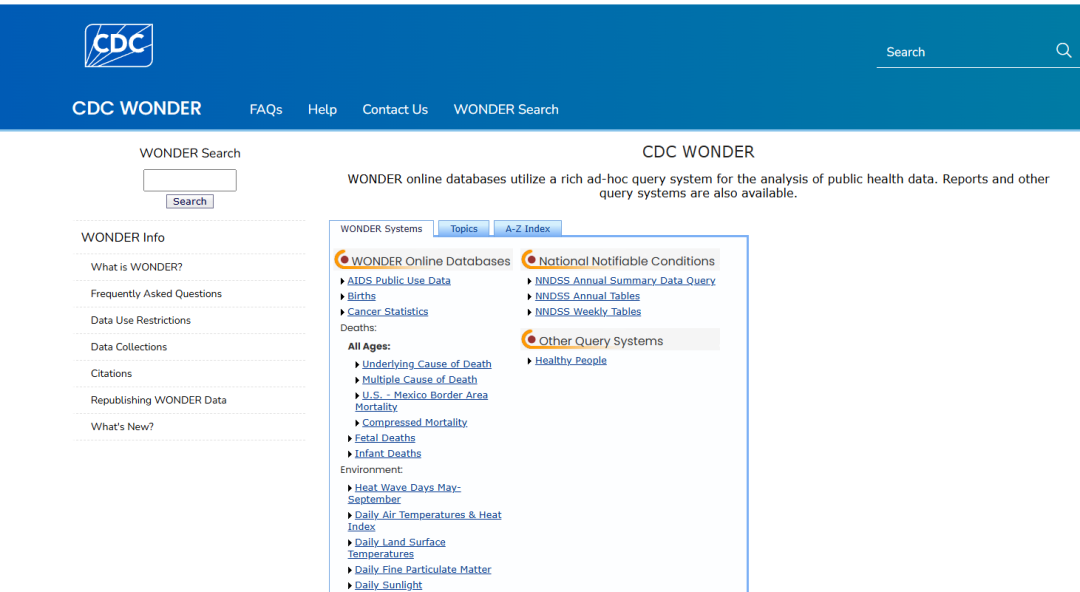The width and height of the screenshot is (1080, 592).
Task: Click the orange icon beside WONDER Online Databases
Action: [342, 260]
